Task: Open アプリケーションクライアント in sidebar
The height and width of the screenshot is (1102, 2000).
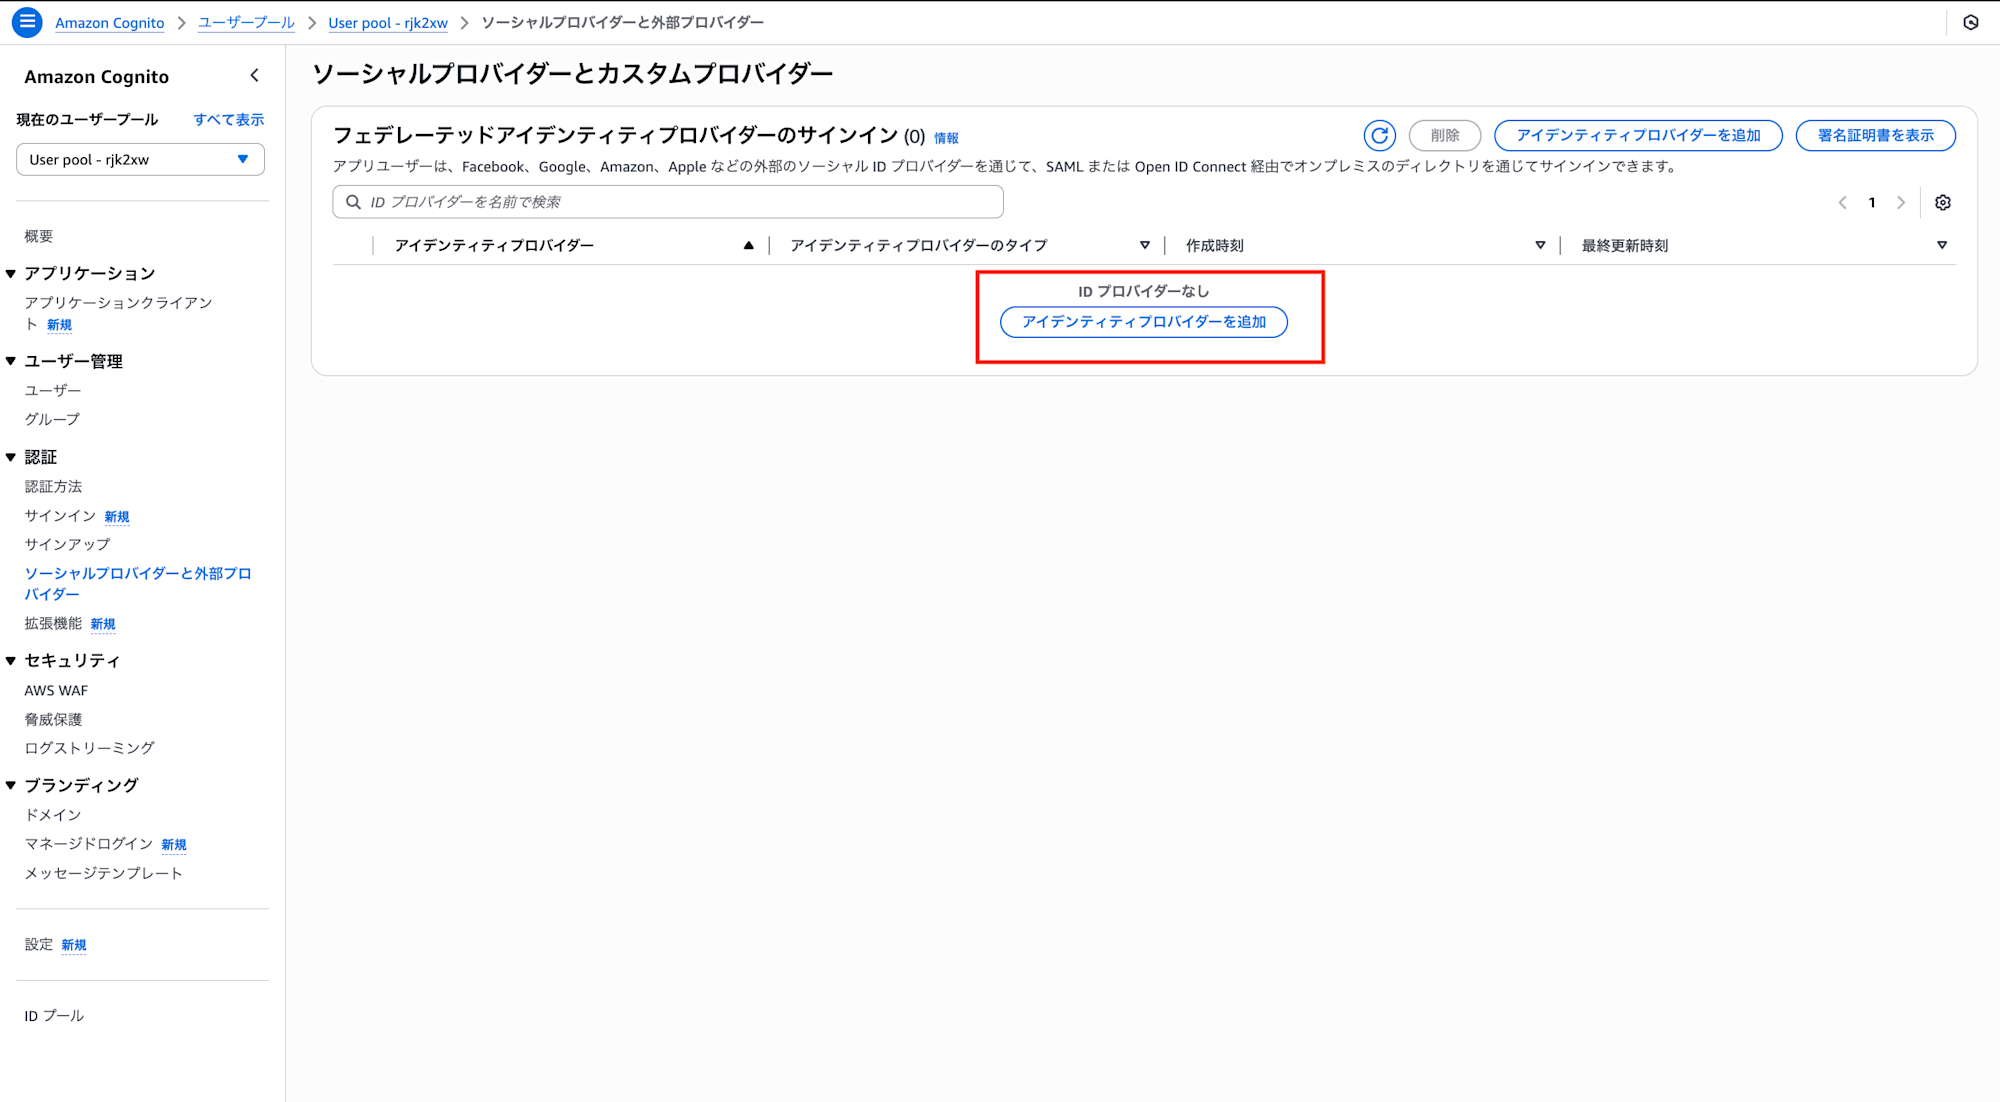Action: click(118, 313)
